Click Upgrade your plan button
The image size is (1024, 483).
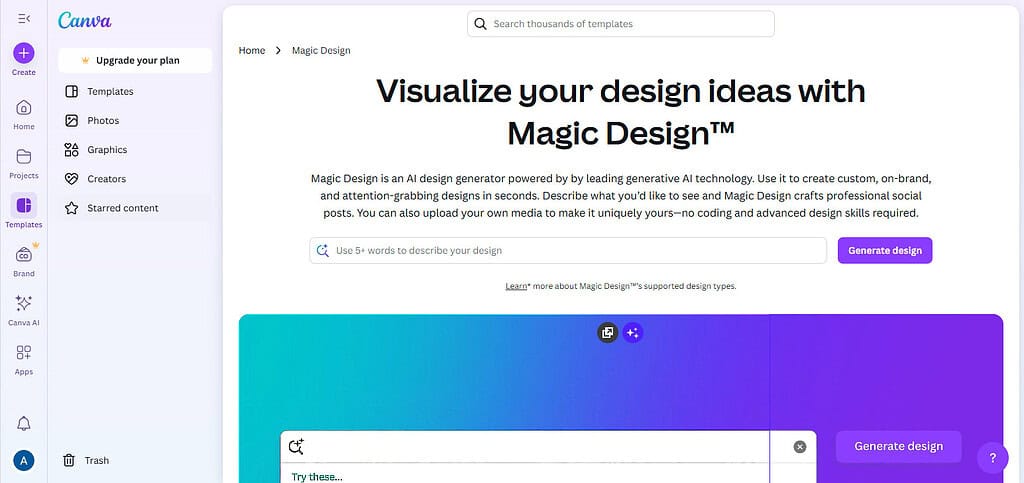135,60
